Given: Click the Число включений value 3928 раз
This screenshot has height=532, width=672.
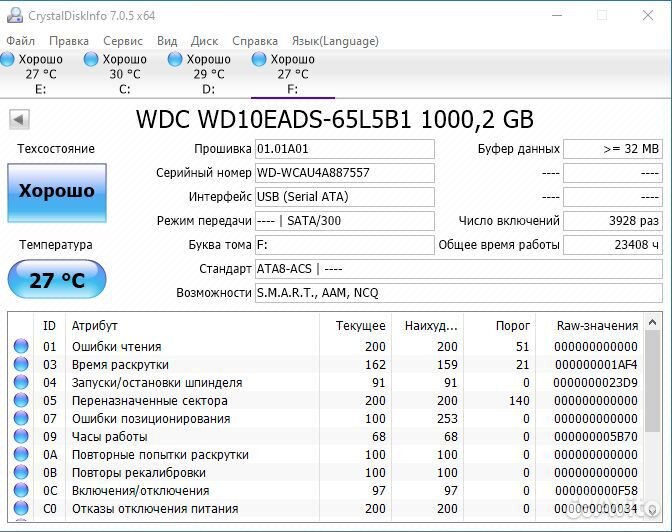Looking at the screenshot, I should [613, 221].
